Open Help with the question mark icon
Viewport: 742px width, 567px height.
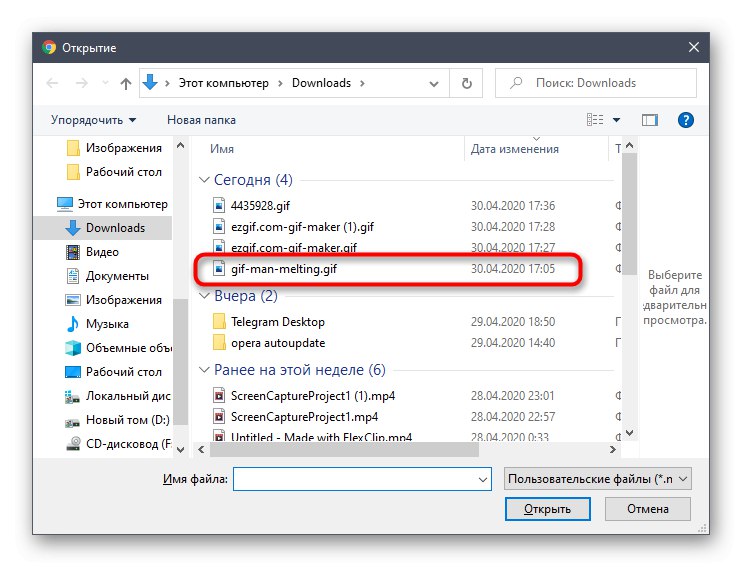[x=686, y=120]
